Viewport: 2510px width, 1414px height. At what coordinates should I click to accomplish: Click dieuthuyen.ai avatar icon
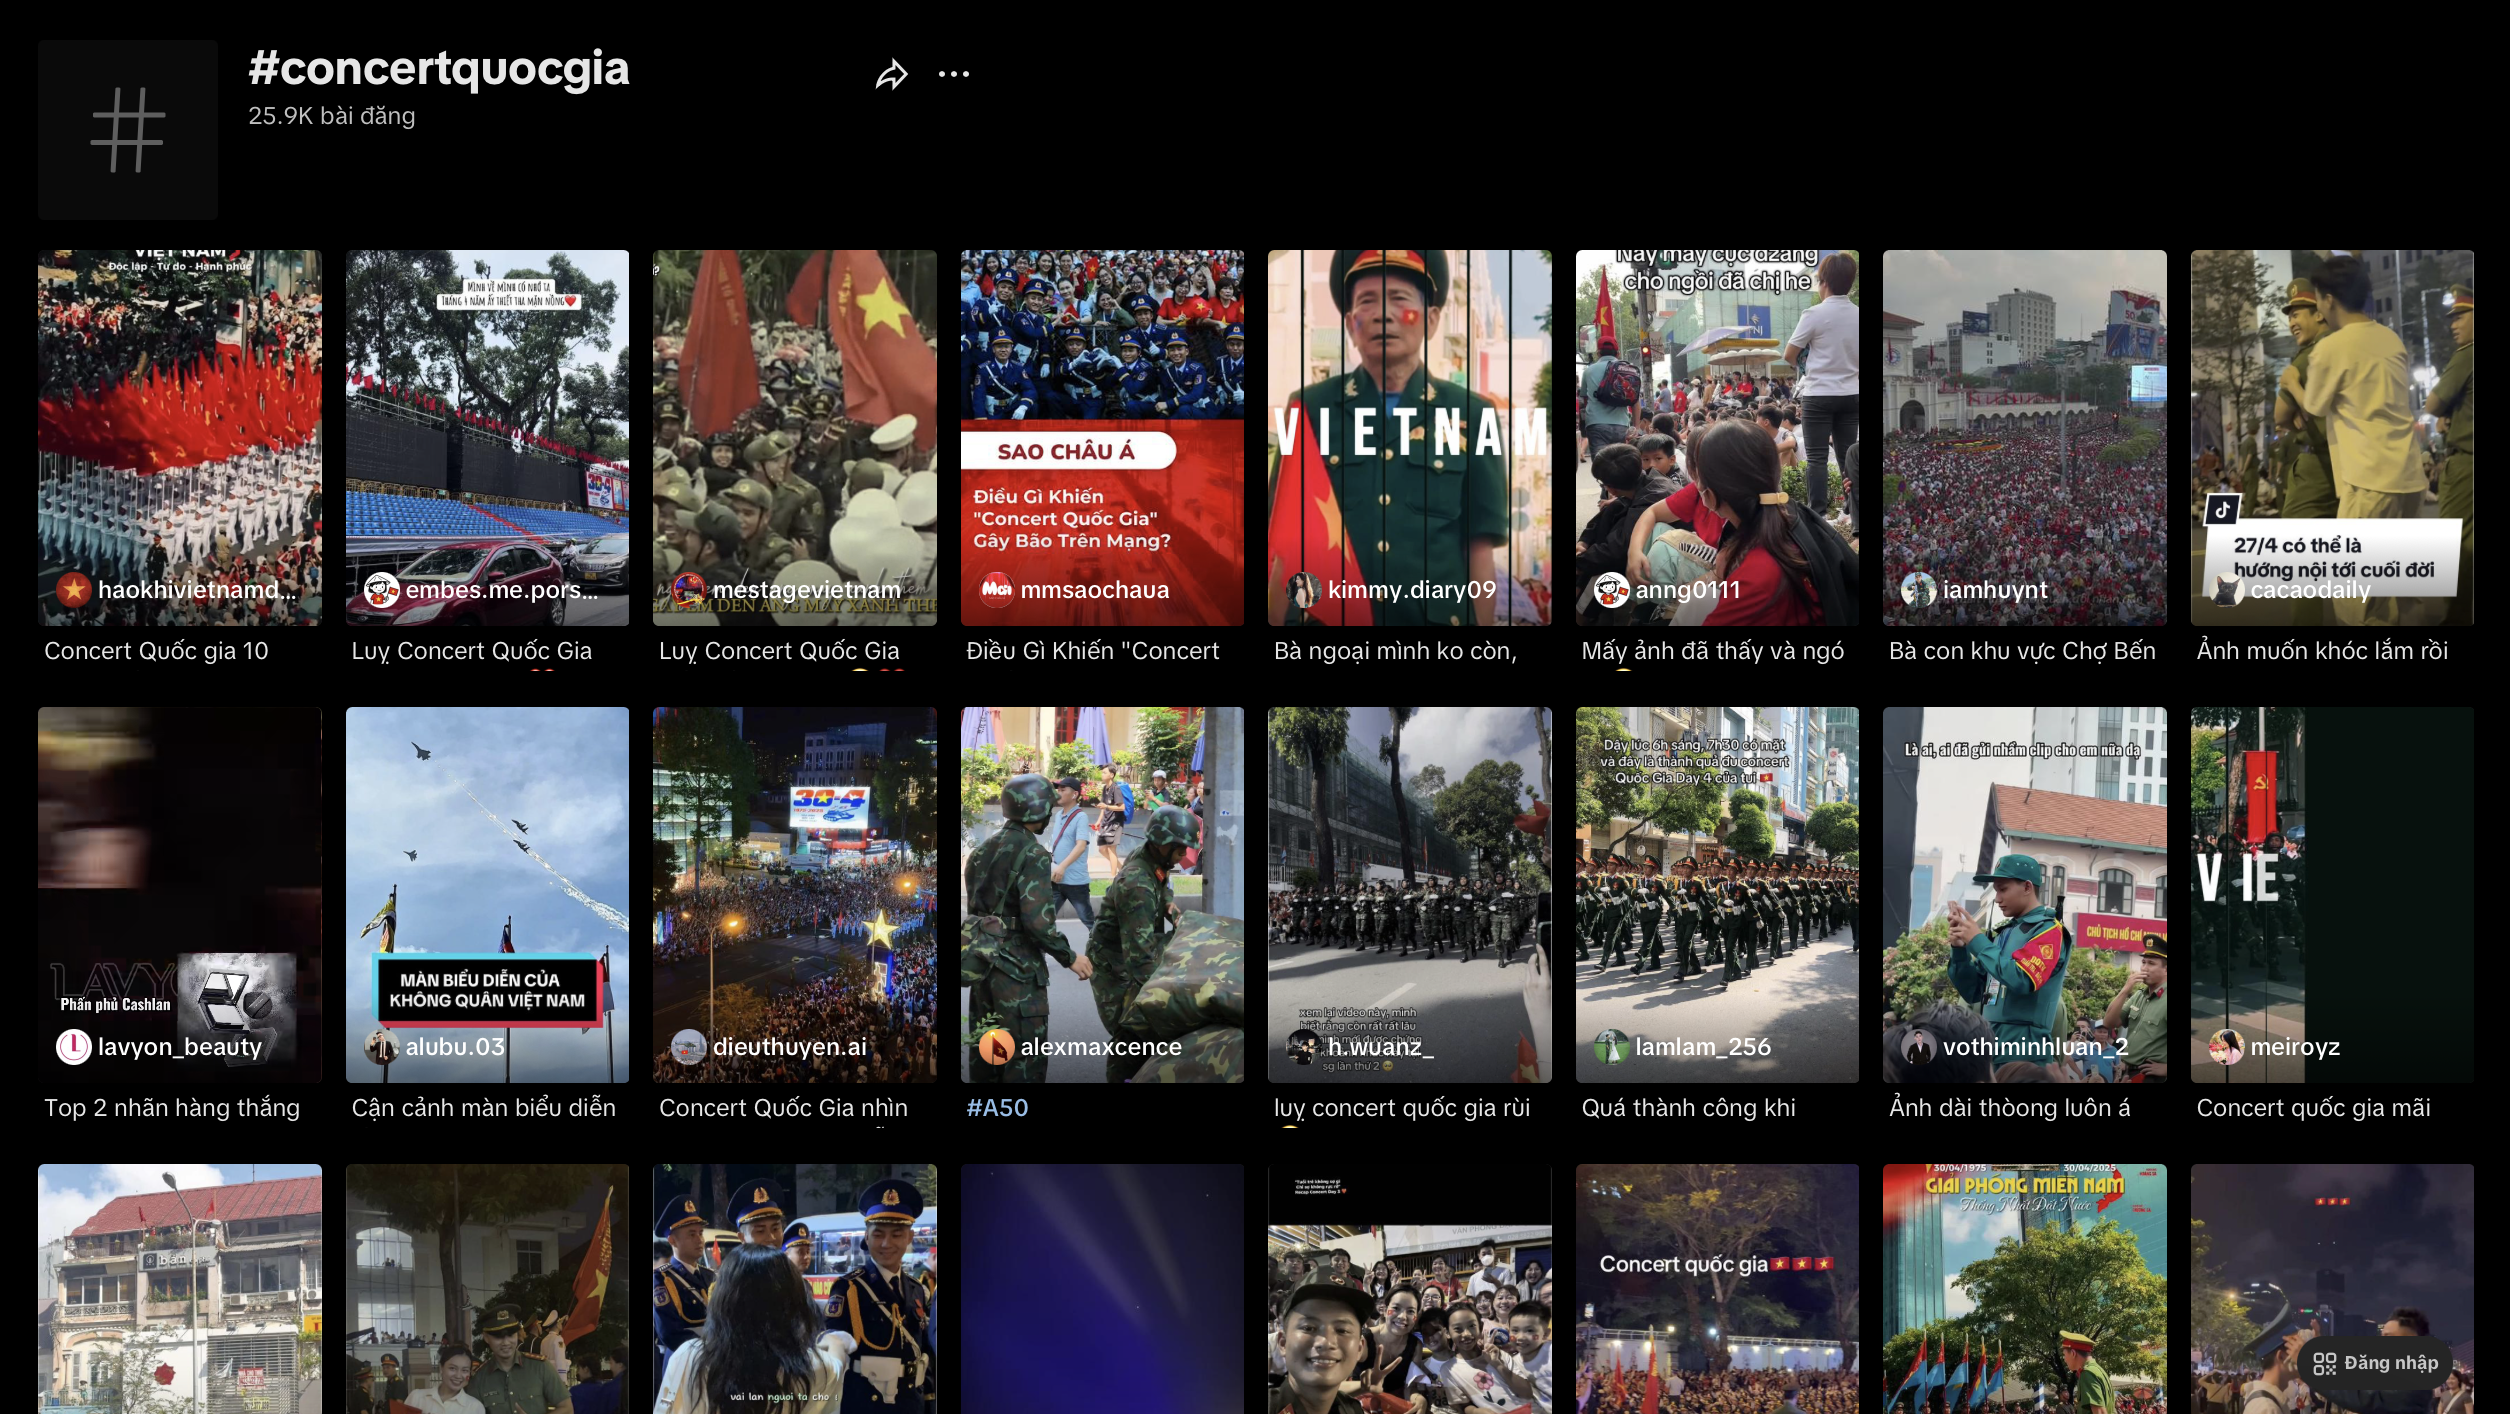(689, 1047)
